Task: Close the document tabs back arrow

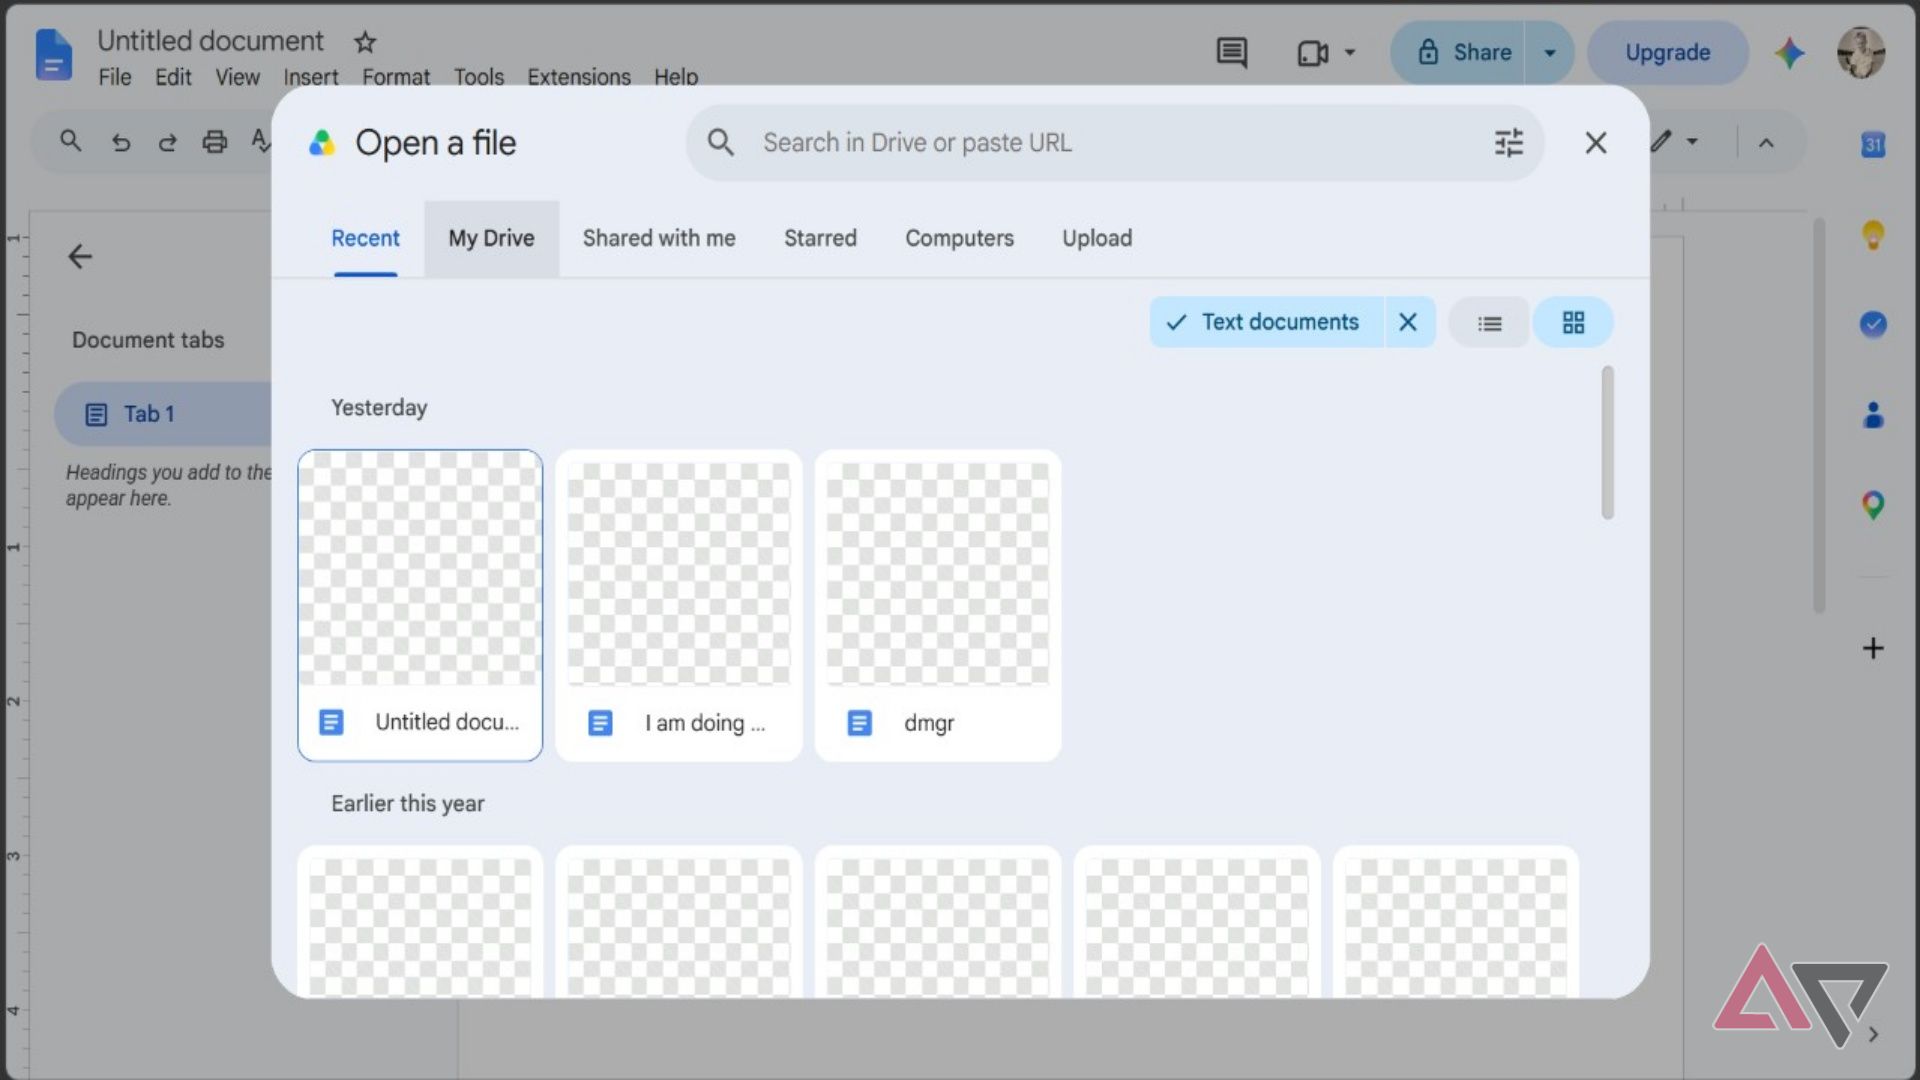Action: [80, 257]
